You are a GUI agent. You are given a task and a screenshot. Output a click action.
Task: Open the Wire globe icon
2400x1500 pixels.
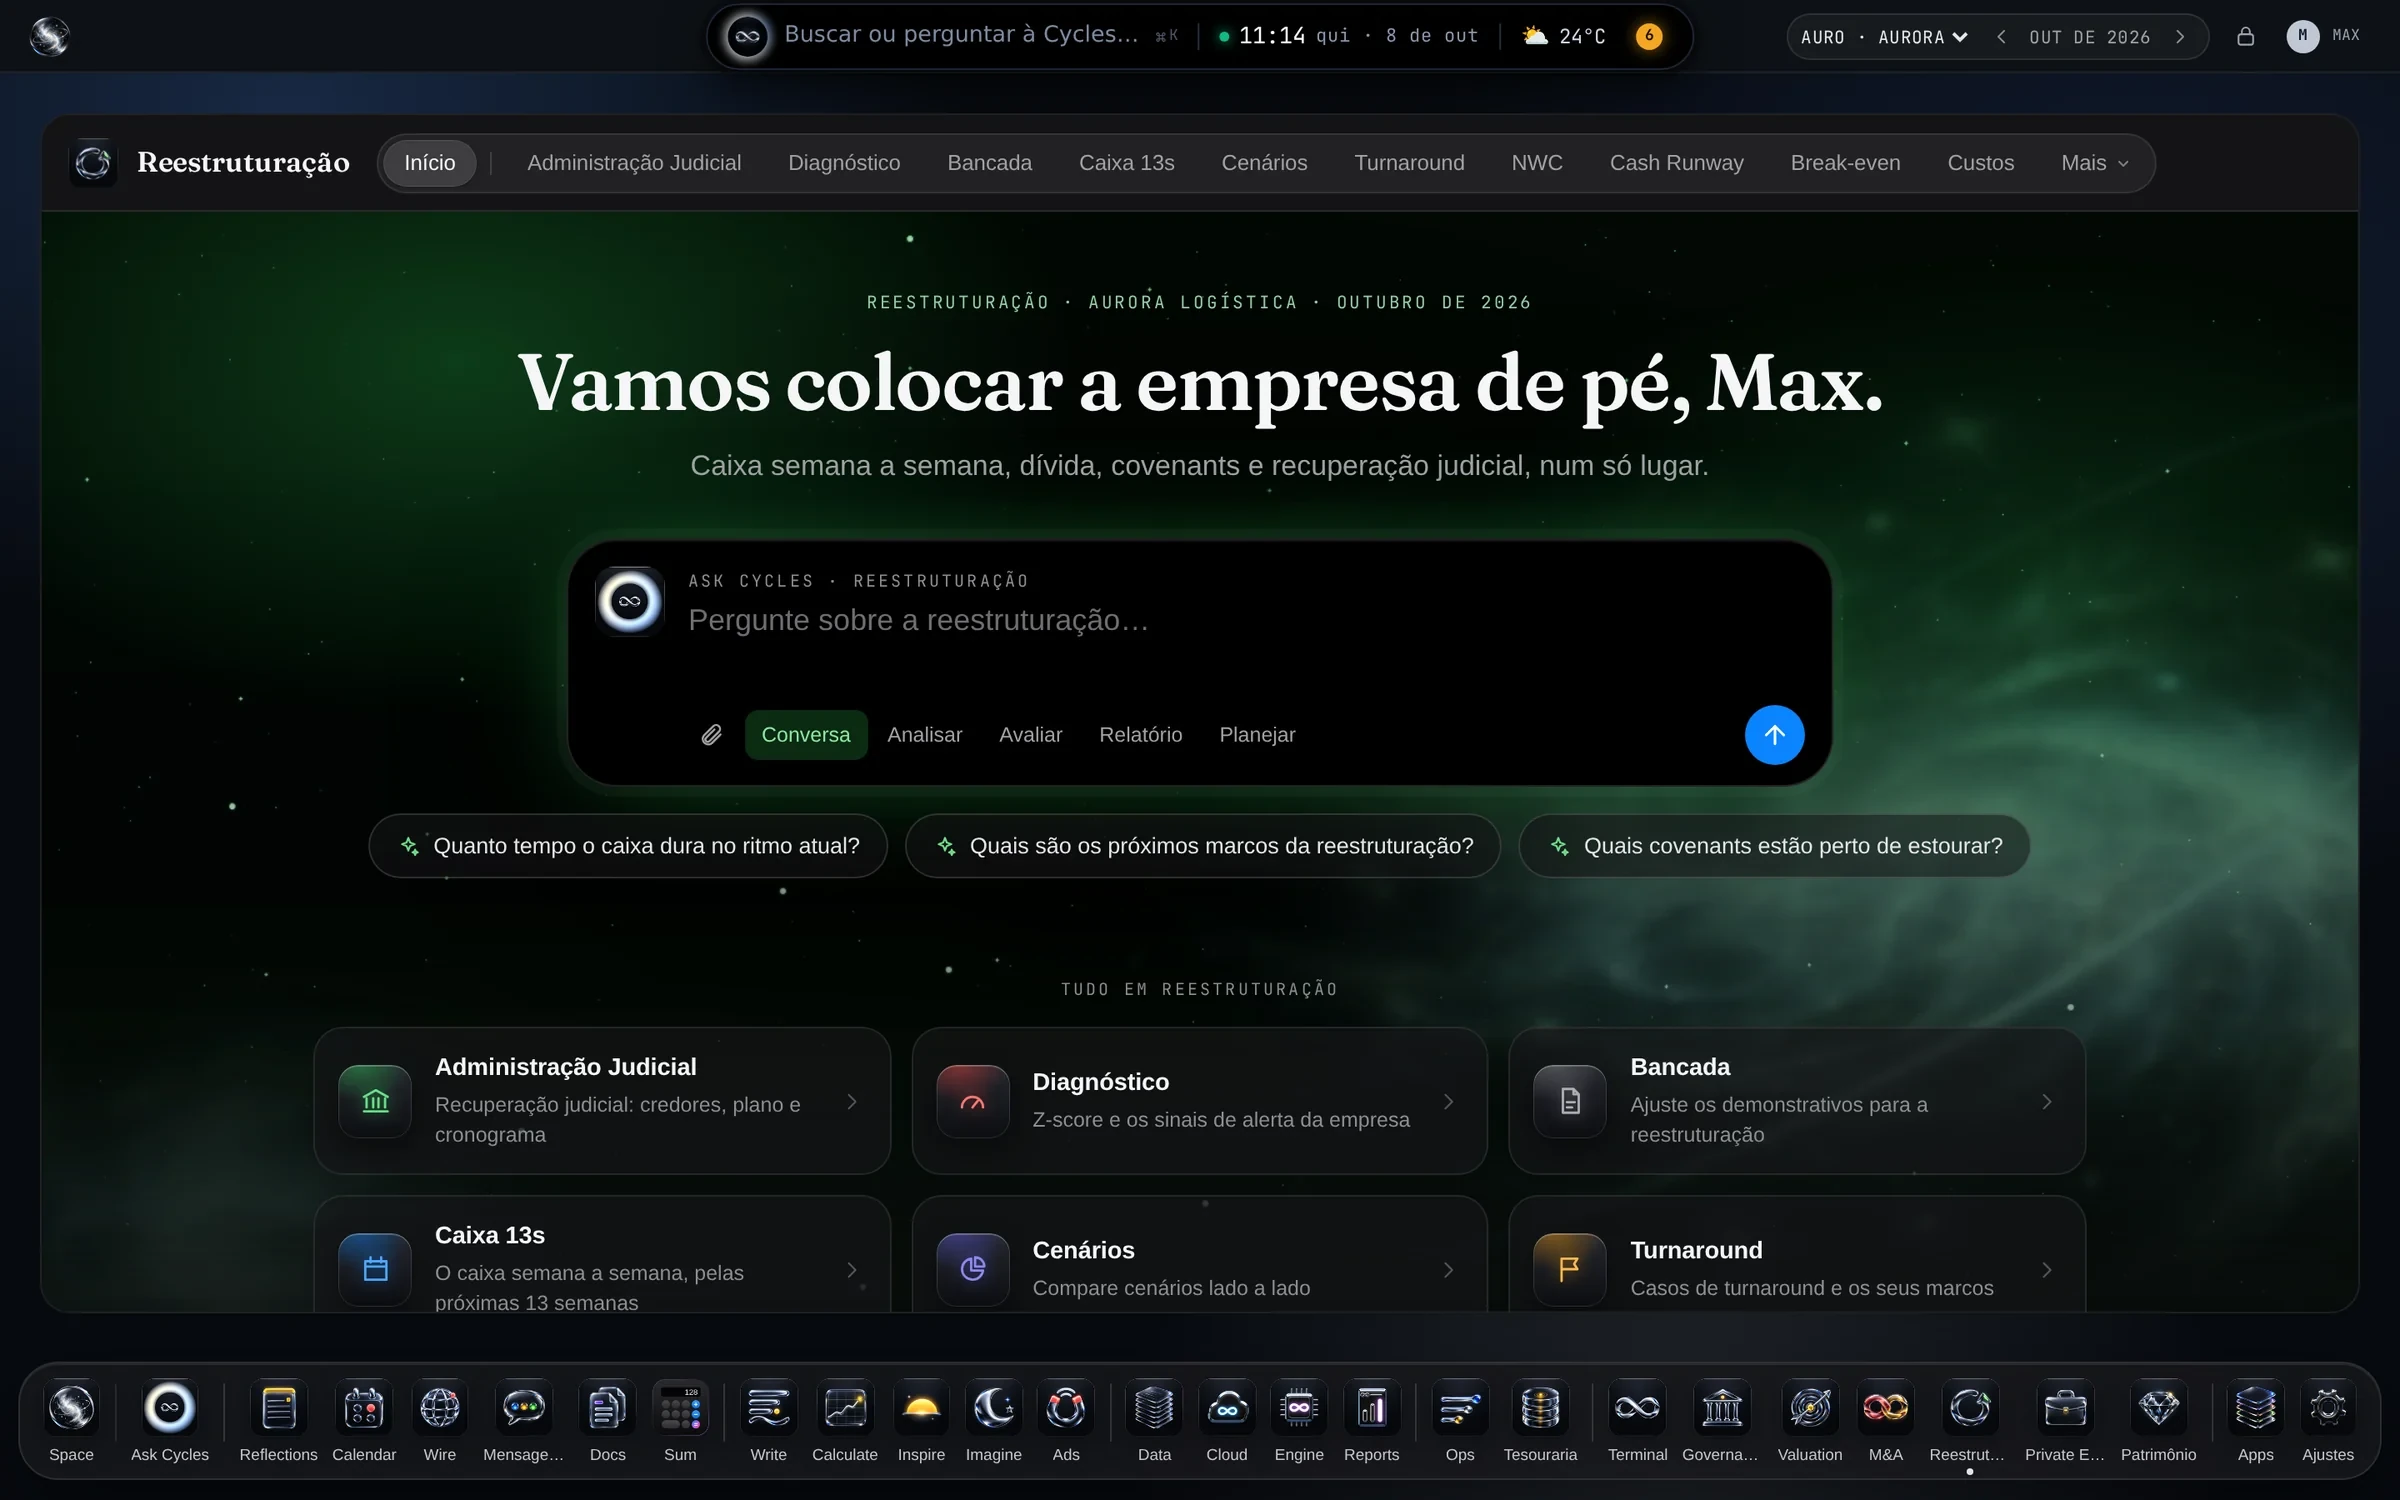440,1408
